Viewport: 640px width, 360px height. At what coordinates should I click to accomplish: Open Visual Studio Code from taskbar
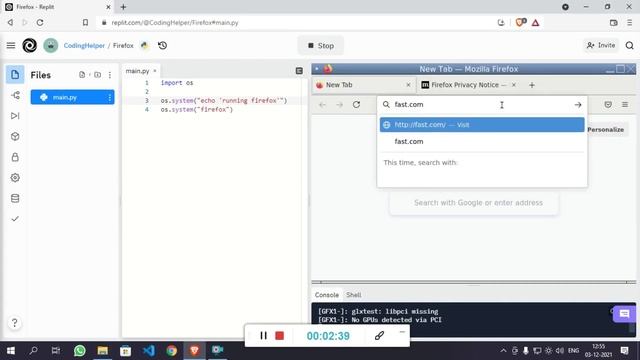coord(149,351)
